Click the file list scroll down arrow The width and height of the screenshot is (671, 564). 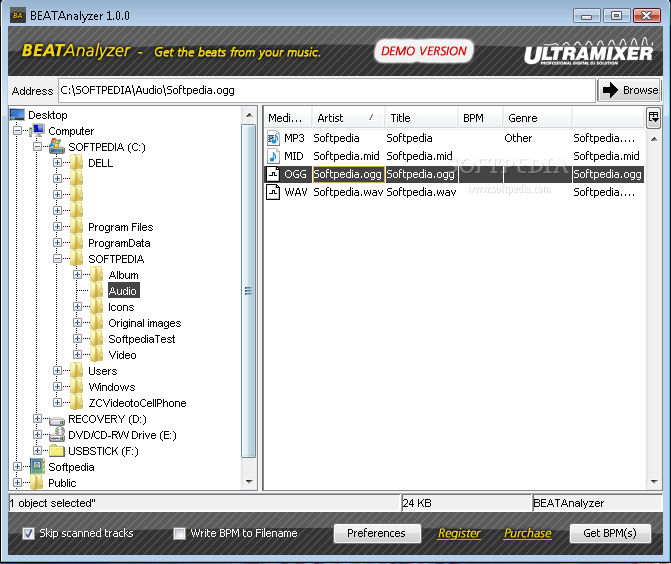tap(654, 482)
